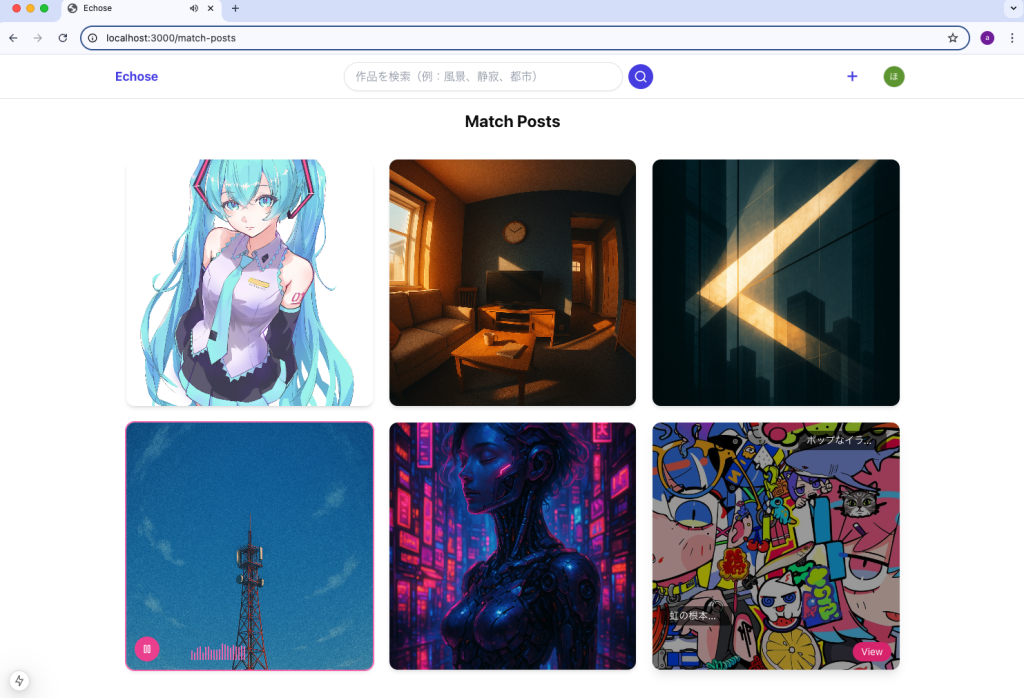
Task: Pause audio on the radio tower post
Action: tap(147, 649)
